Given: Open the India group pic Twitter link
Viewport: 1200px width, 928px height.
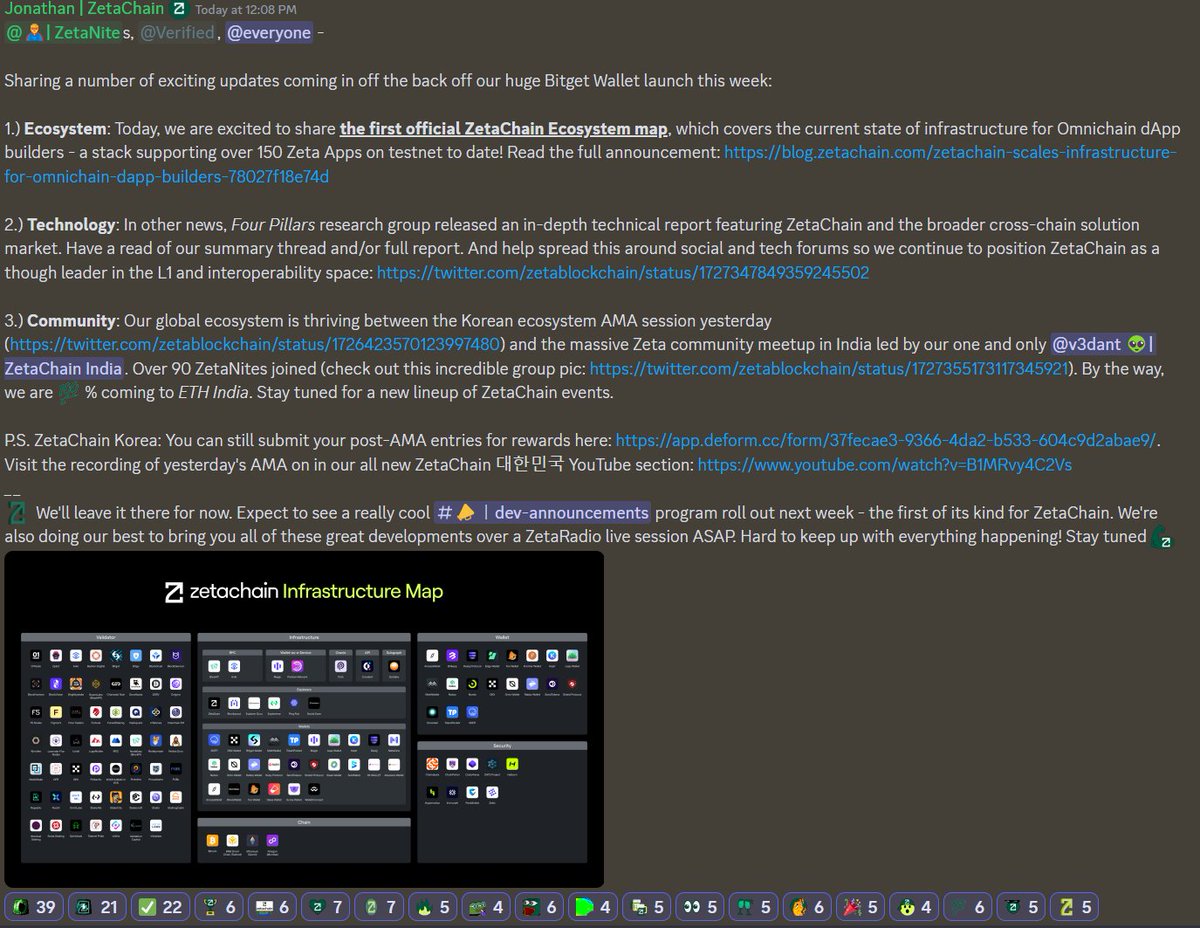Looking at the screenshot, I should click(x=829, y=369).
